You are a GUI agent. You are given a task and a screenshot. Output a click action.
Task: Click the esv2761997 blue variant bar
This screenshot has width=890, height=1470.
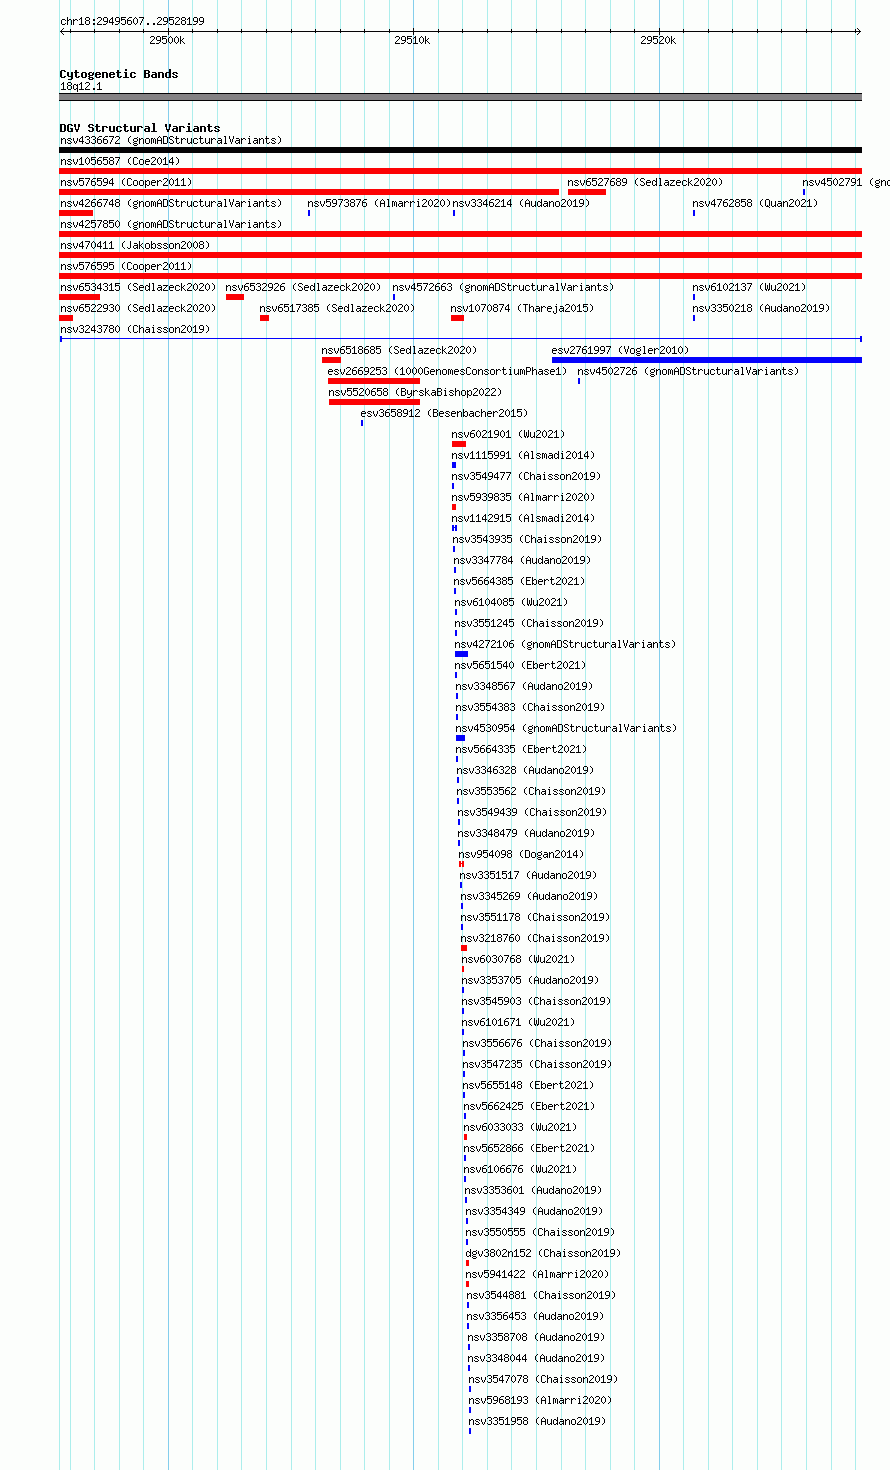[706, 360]
